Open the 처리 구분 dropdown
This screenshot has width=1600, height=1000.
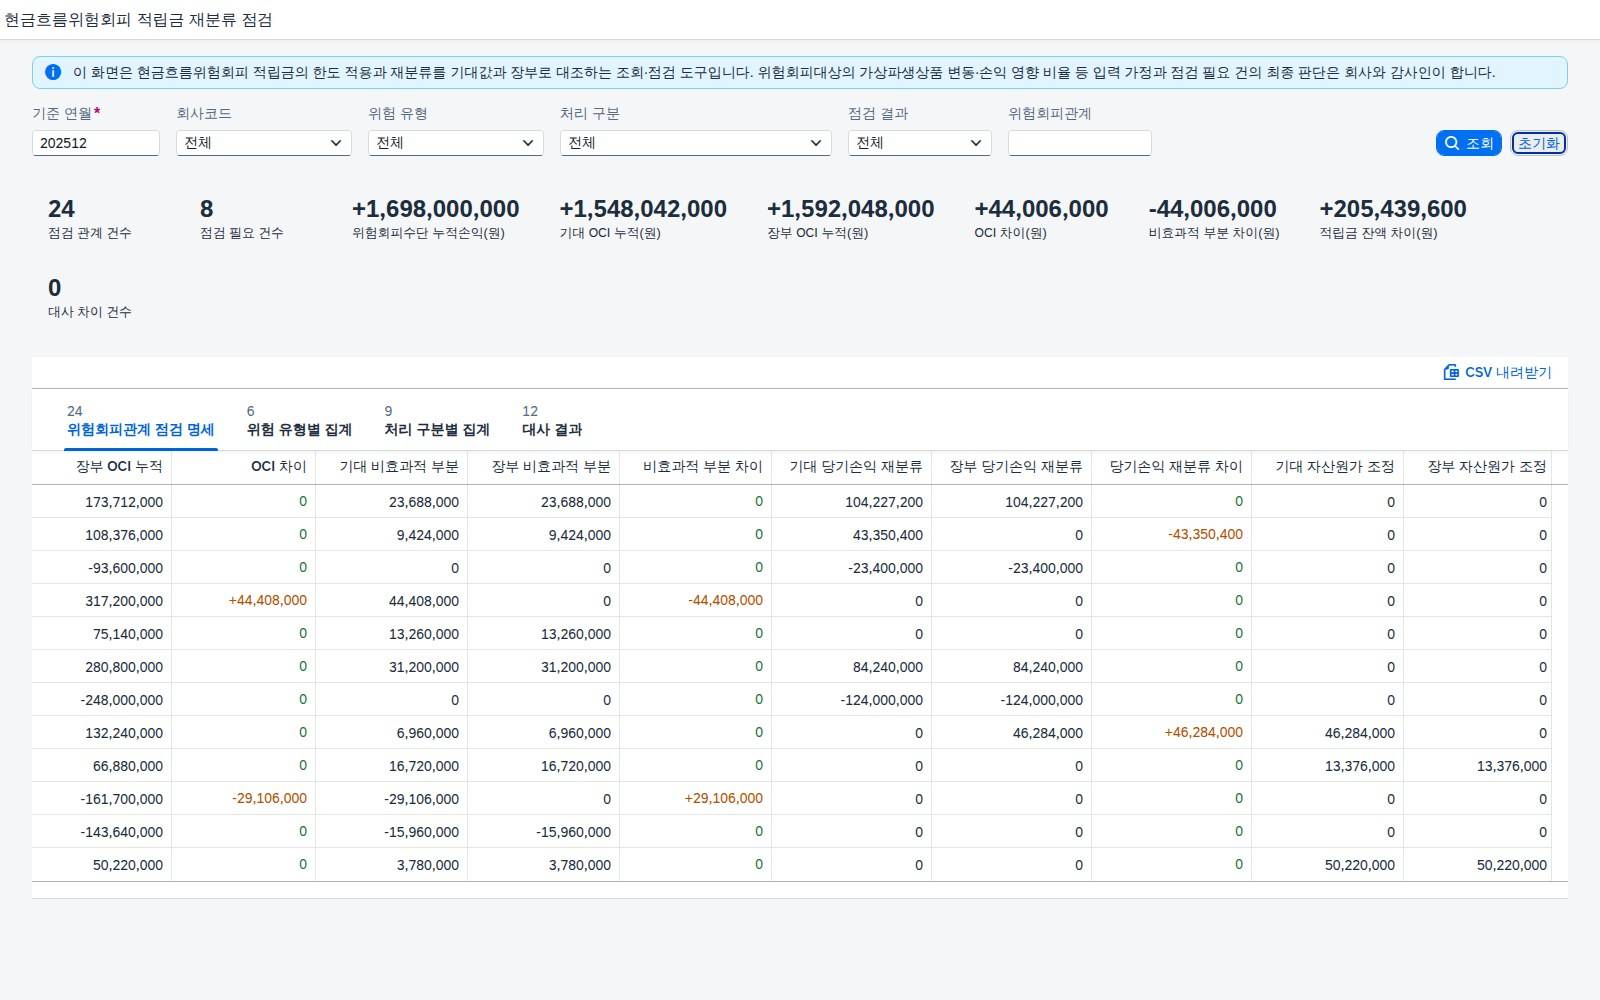pos(696,143)
